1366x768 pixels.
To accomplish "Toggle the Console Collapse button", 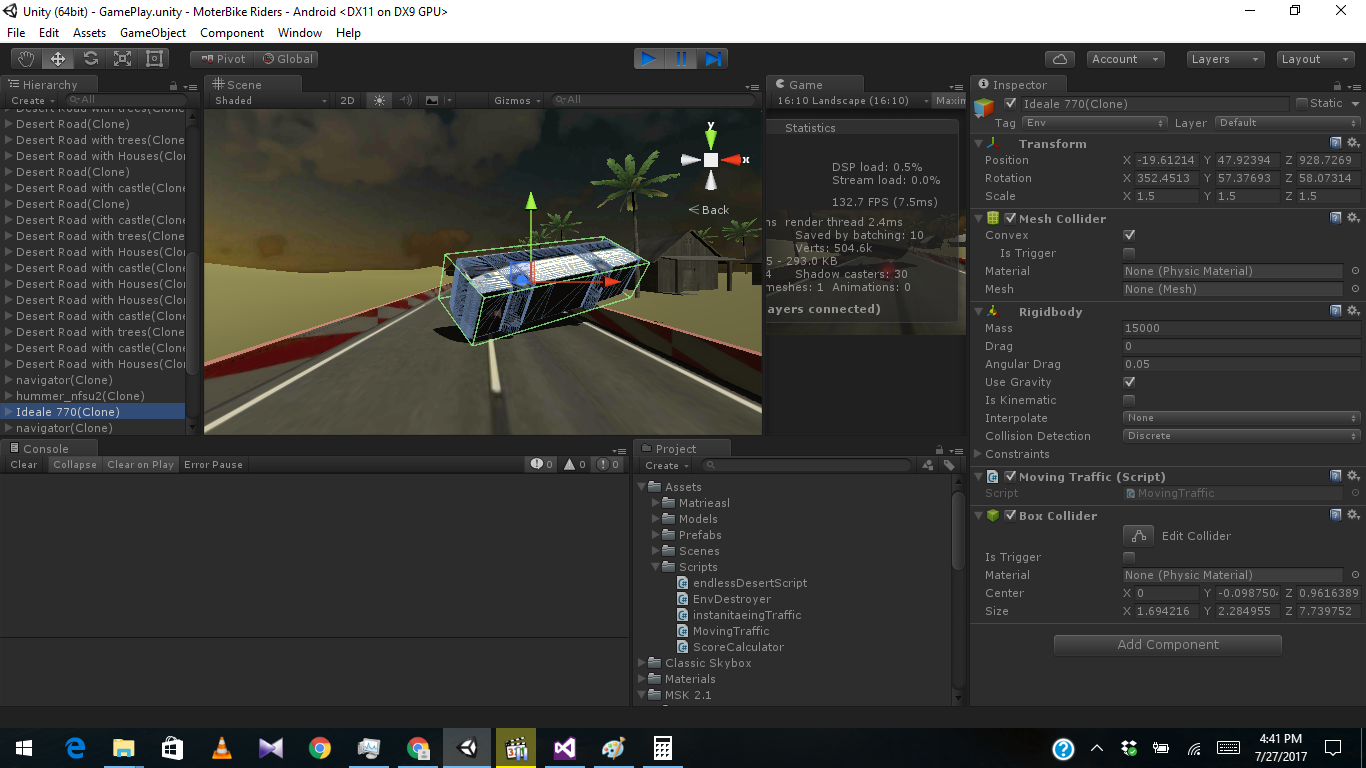I will (75, 465).
